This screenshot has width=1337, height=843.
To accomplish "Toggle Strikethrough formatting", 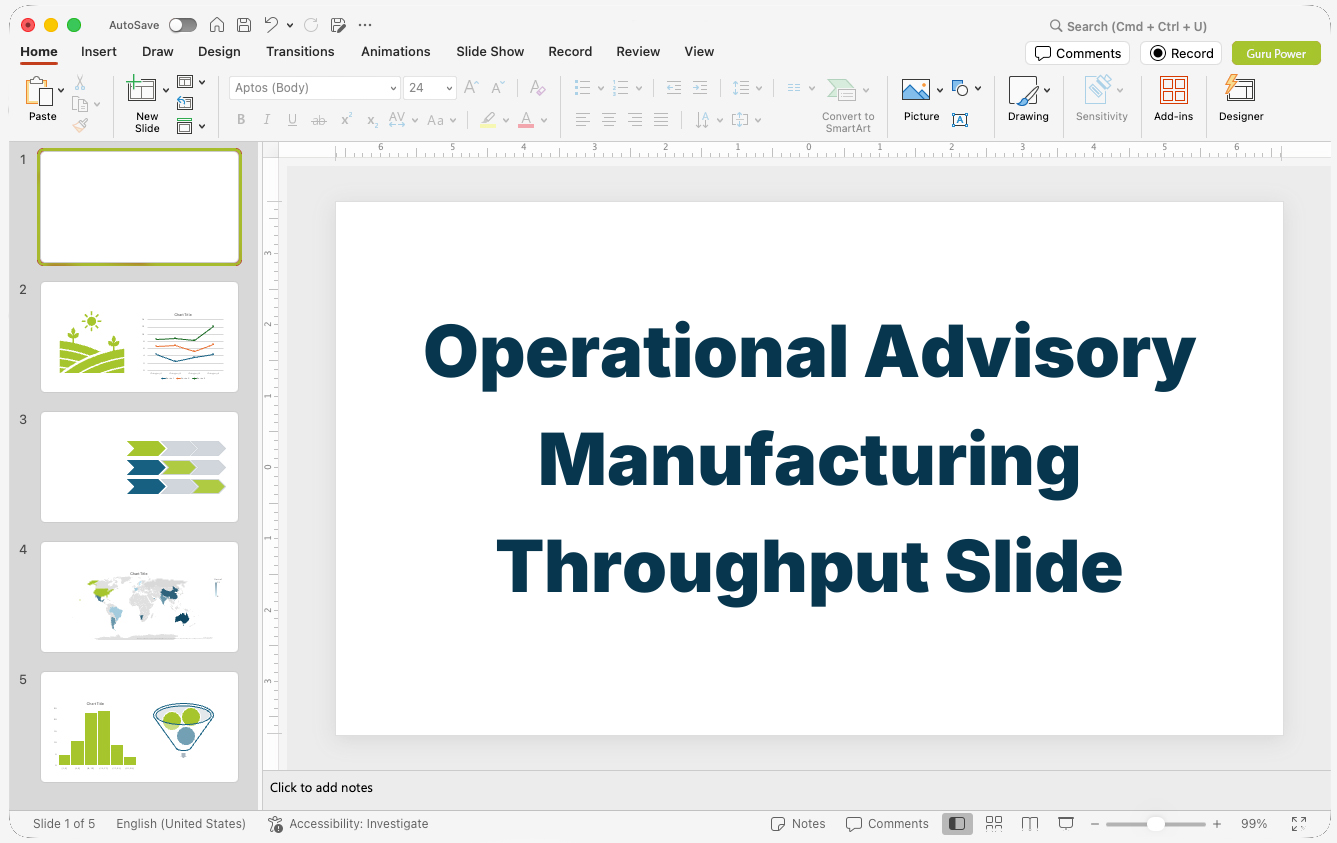I will click(319, 120).
